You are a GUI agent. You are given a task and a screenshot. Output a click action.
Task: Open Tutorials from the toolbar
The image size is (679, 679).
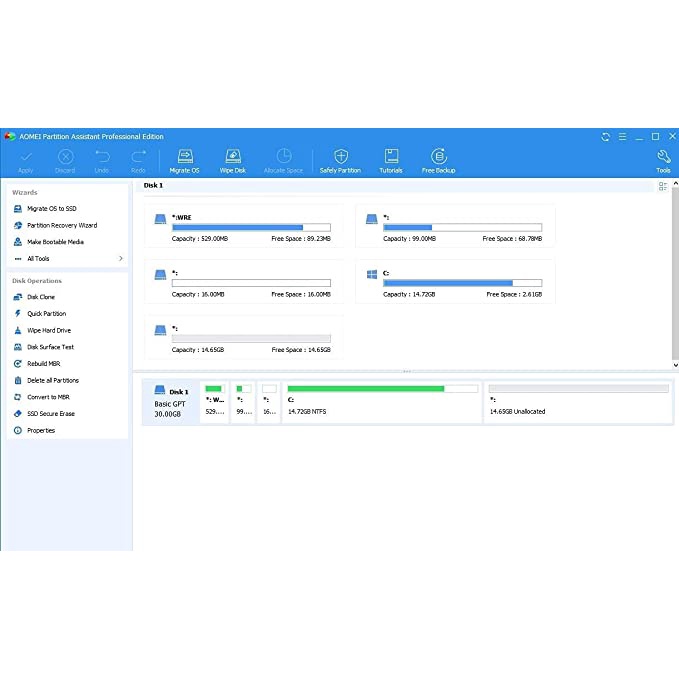point(391,160)
